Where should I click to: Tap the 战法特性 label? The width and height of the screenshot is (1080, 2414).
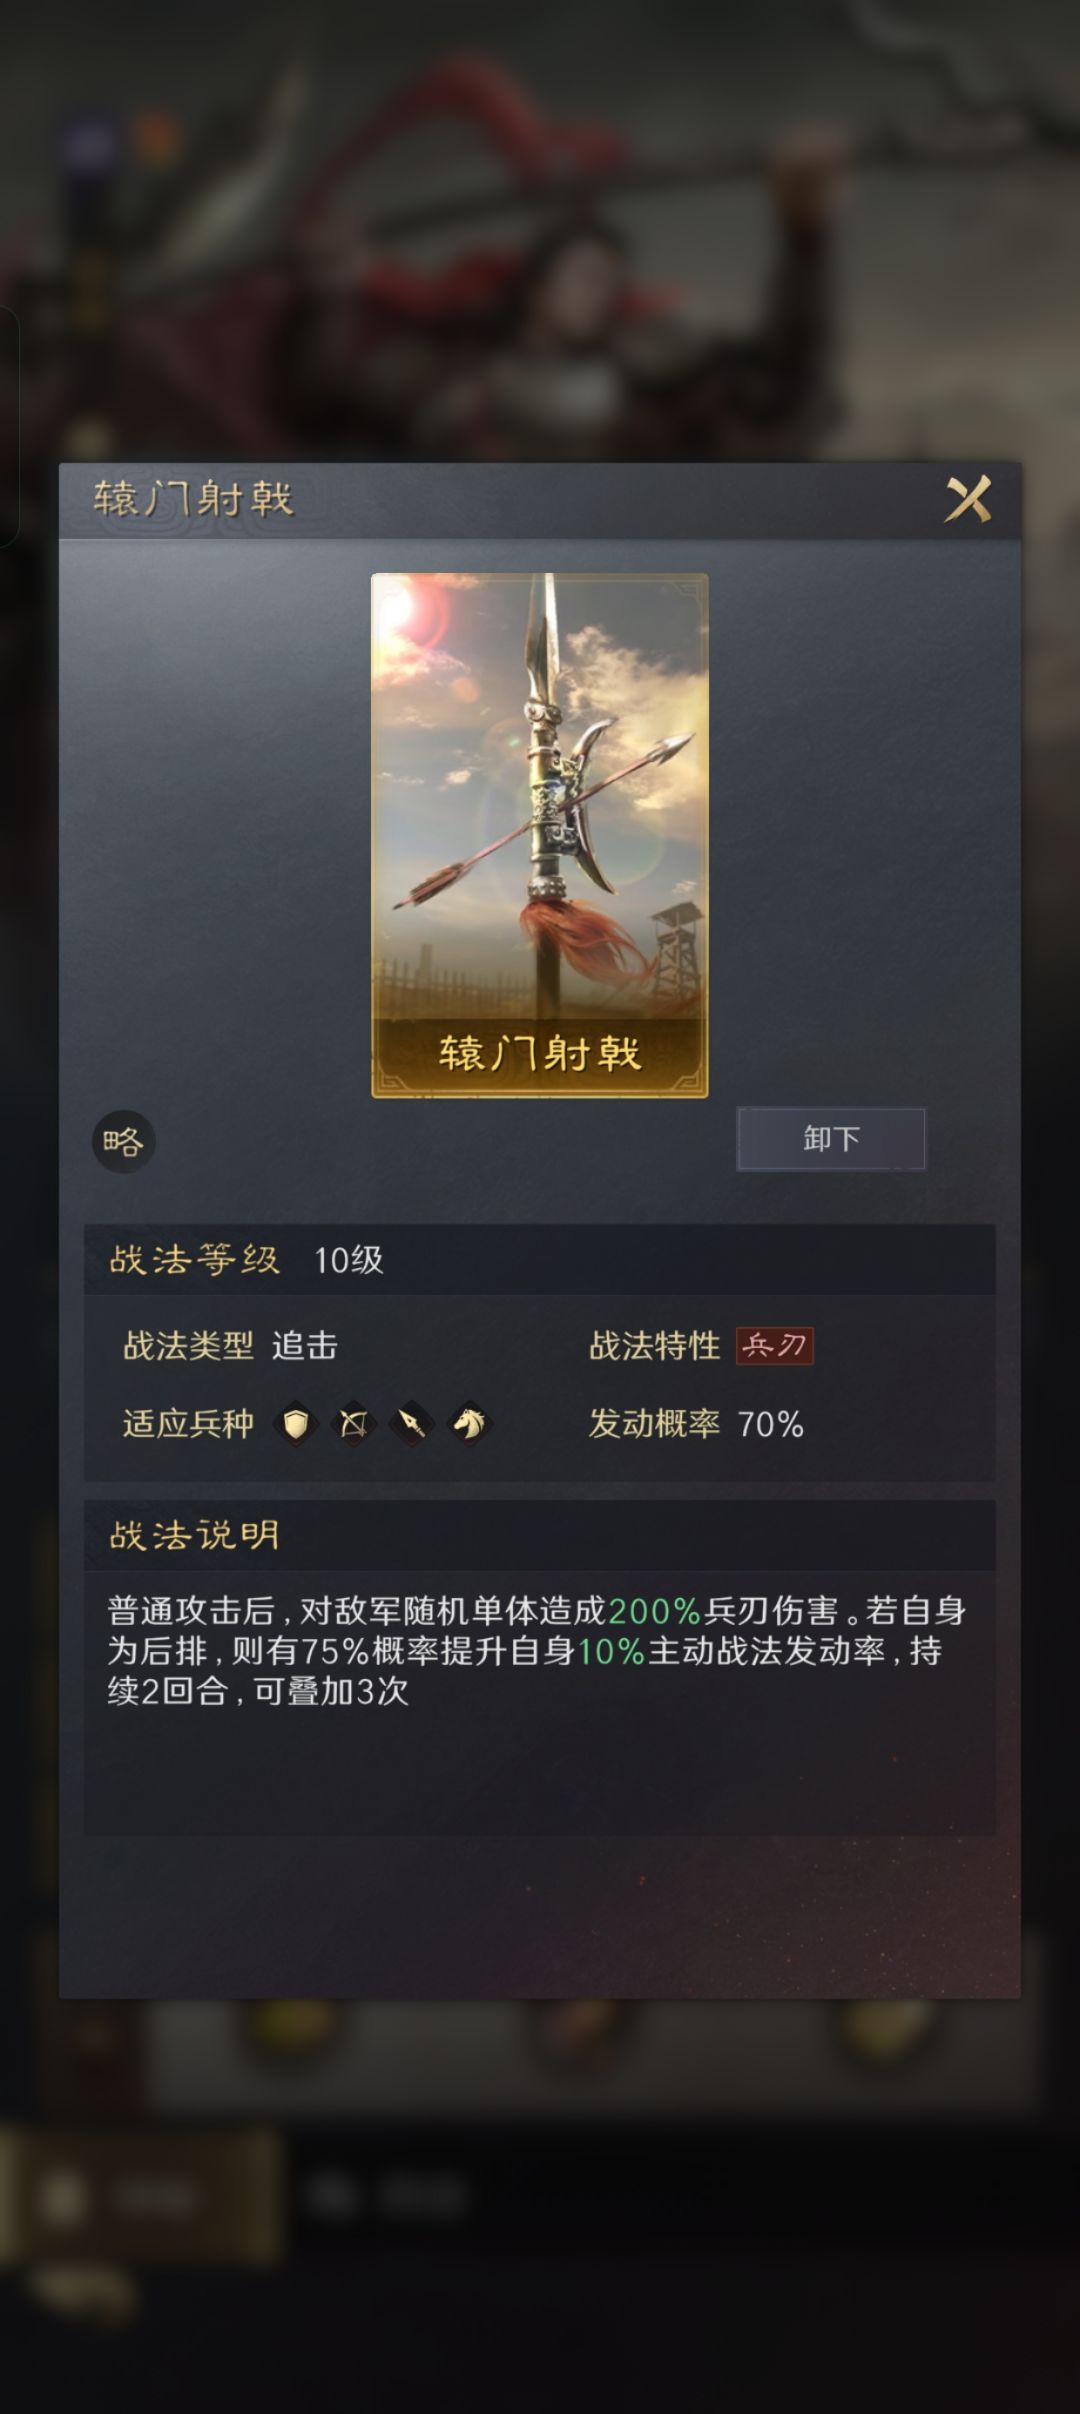655,1346
